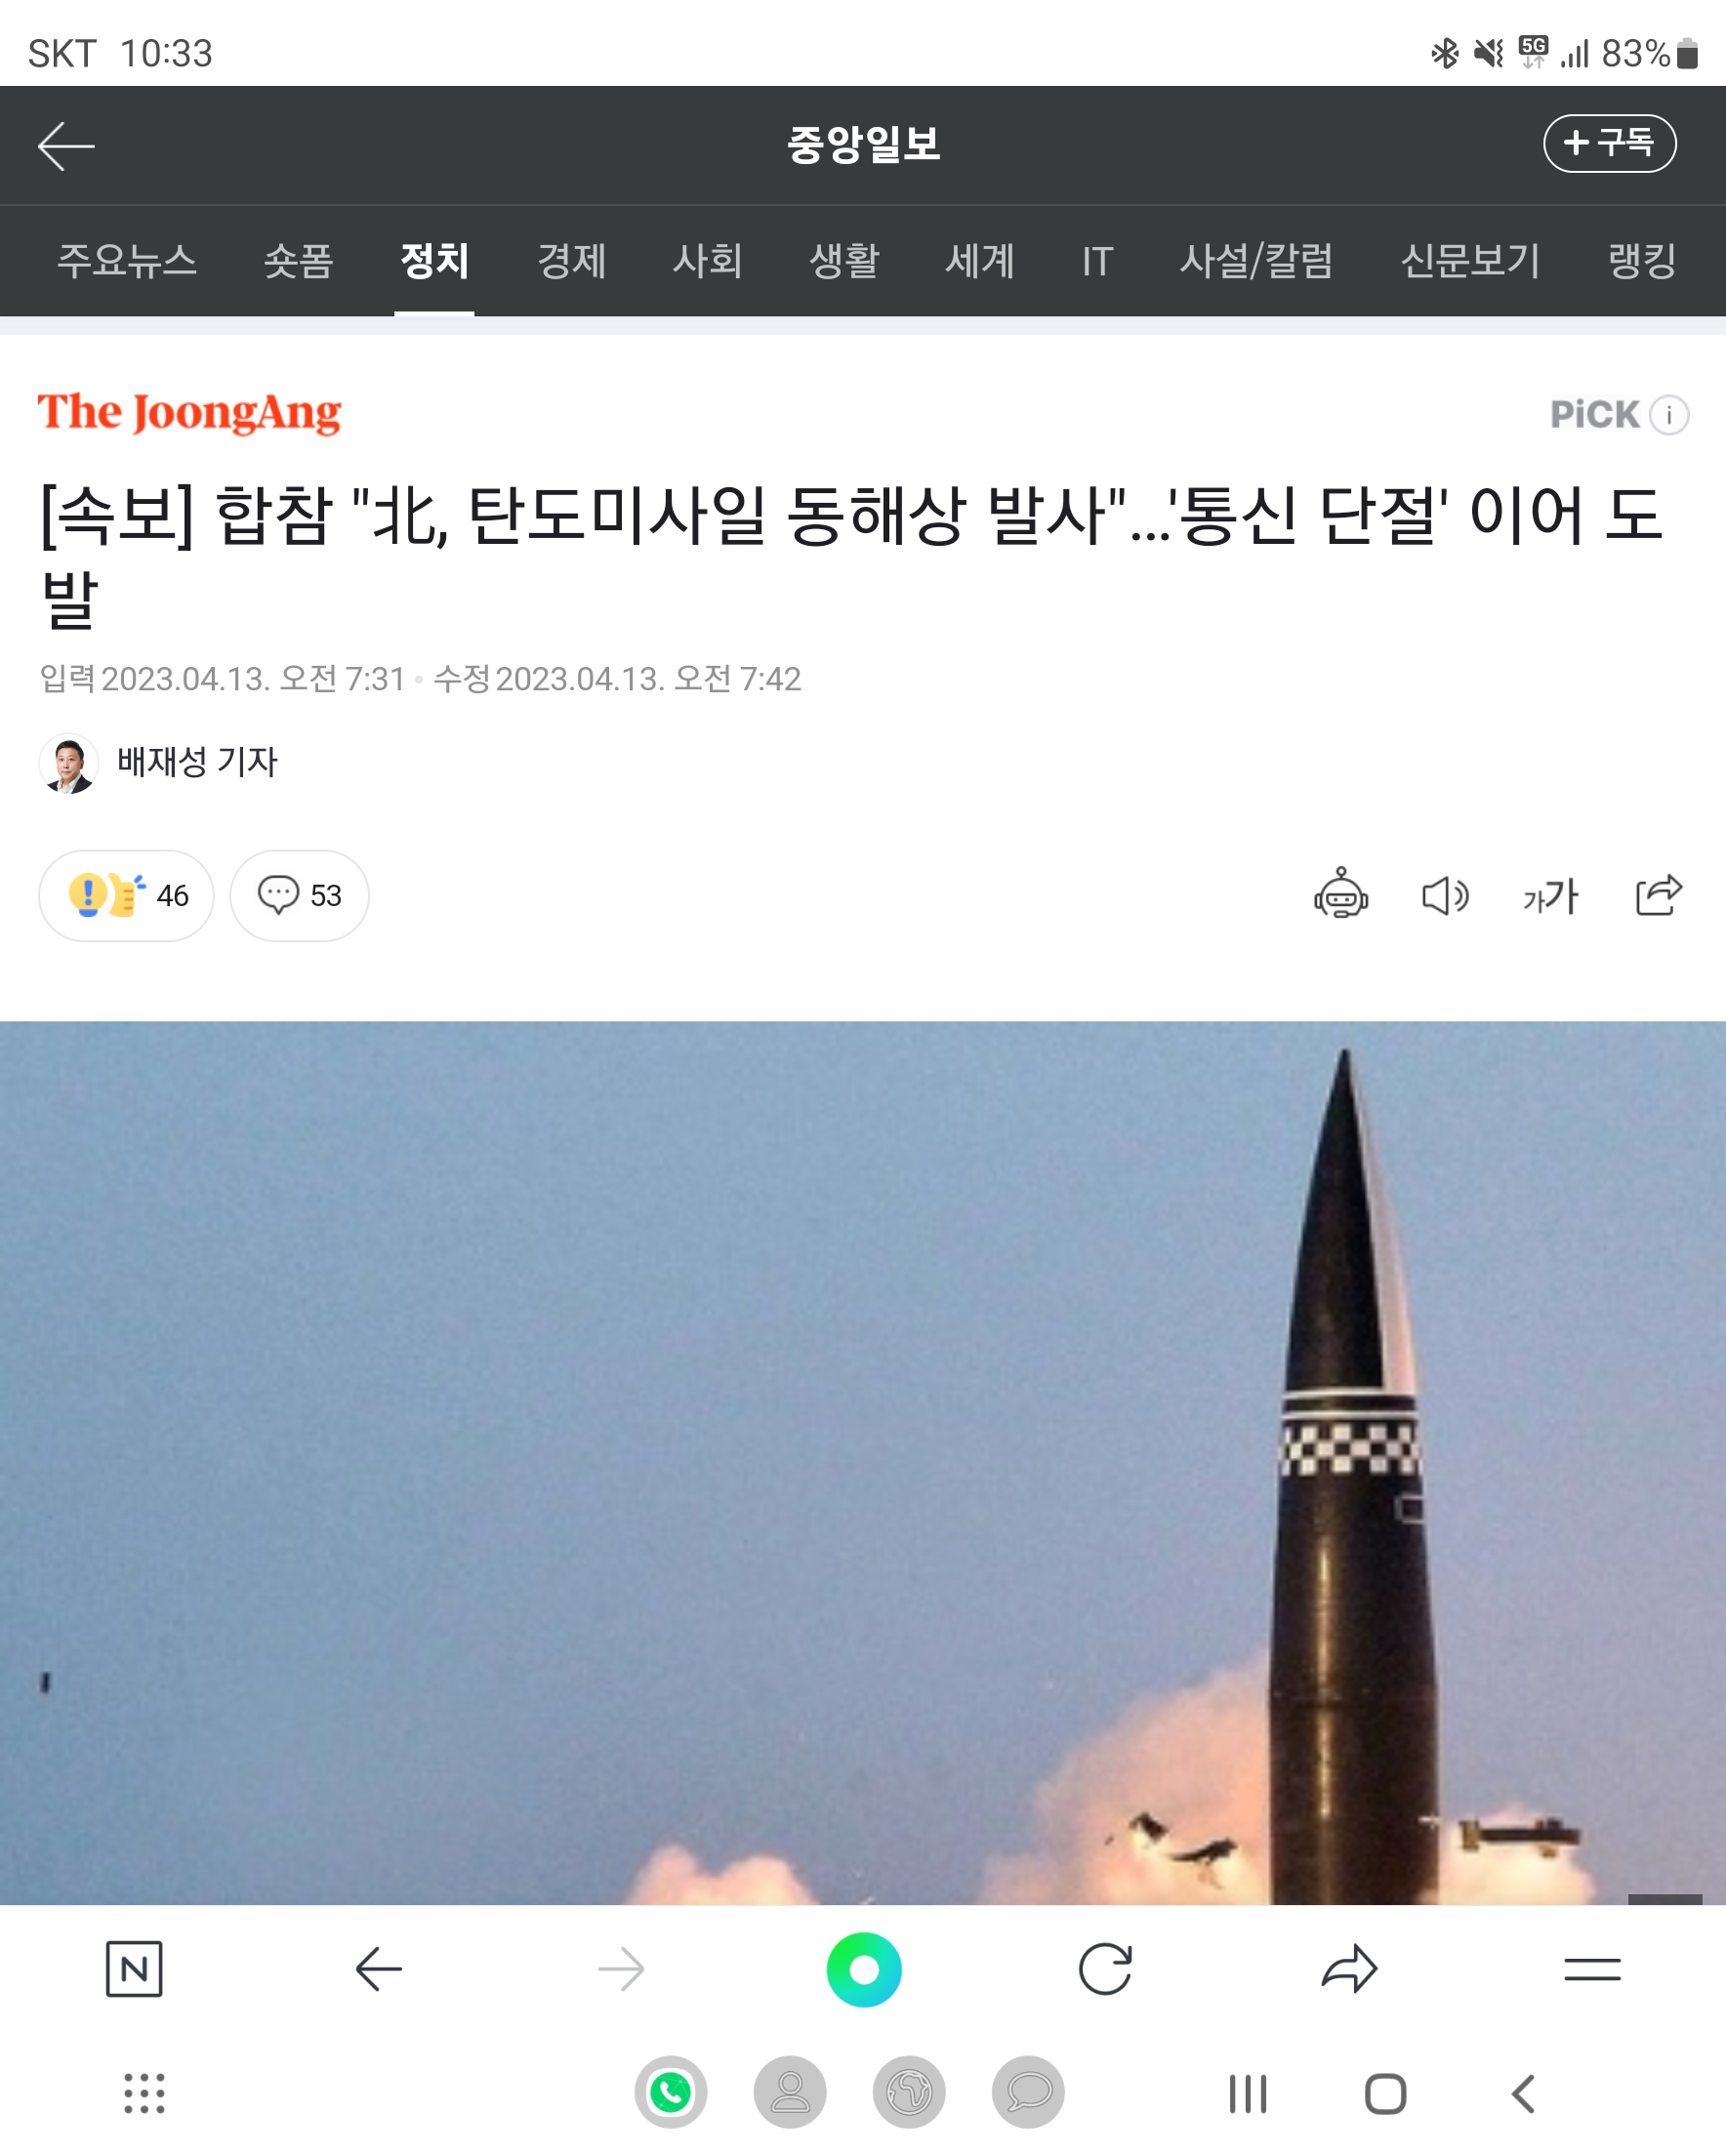Tap the speaker icon to listen to article
Viewport: 1726px width, 2156px height.
pyautogui.click(x=1445, y=896)
